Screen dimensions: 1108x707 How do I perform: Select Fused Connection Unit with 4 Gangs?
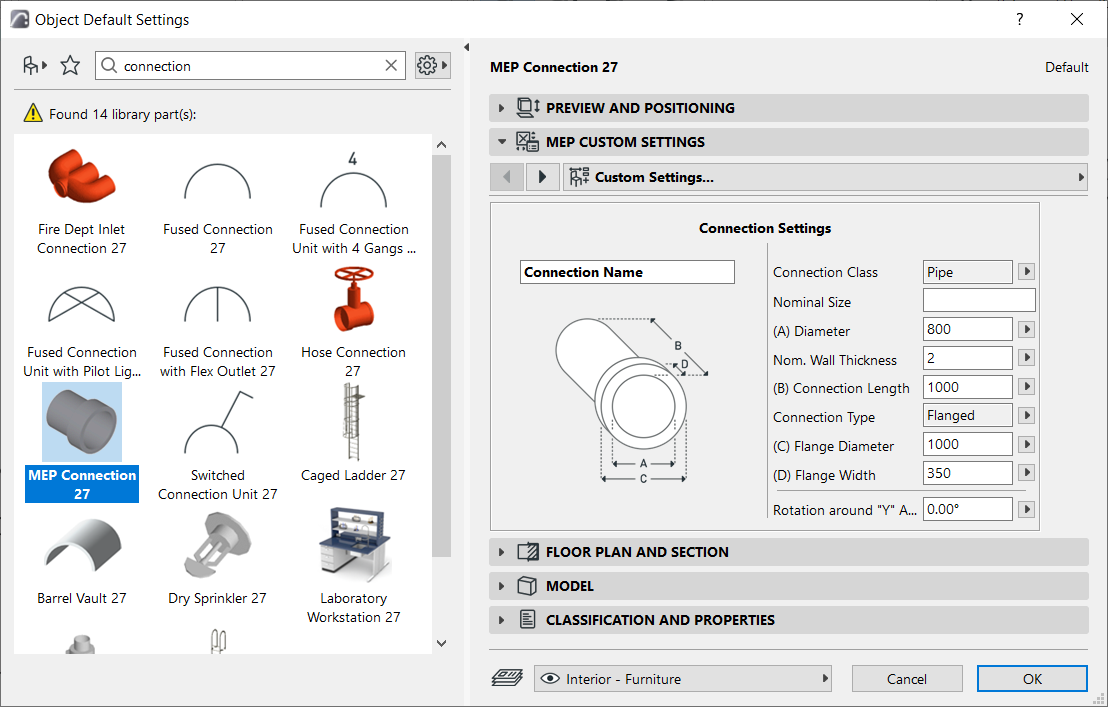(x=353, y=202)
